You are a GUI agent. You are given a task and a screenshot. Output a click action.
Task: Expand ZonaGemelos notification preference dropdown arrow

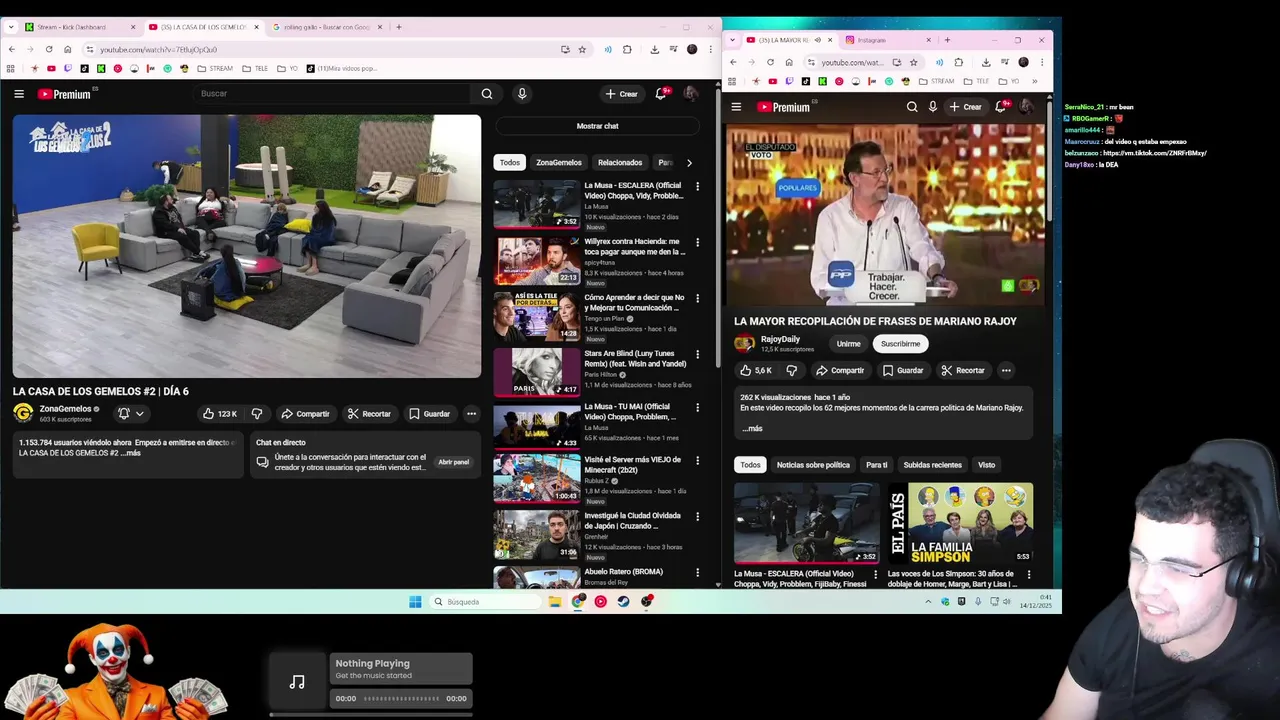coord(140,414)
